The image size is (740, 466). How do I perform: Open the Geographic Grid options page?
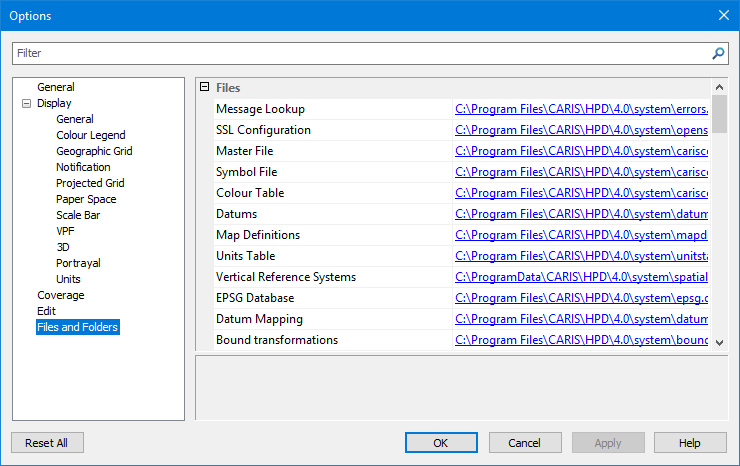tap(94, 151)
